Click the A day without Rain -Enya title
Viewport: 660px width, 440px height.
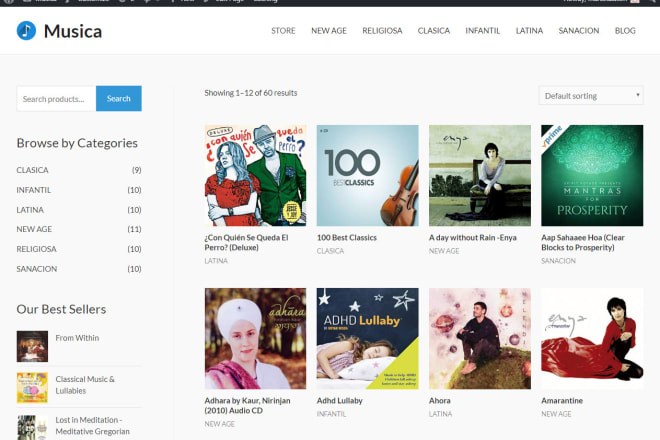coord(473,237)
